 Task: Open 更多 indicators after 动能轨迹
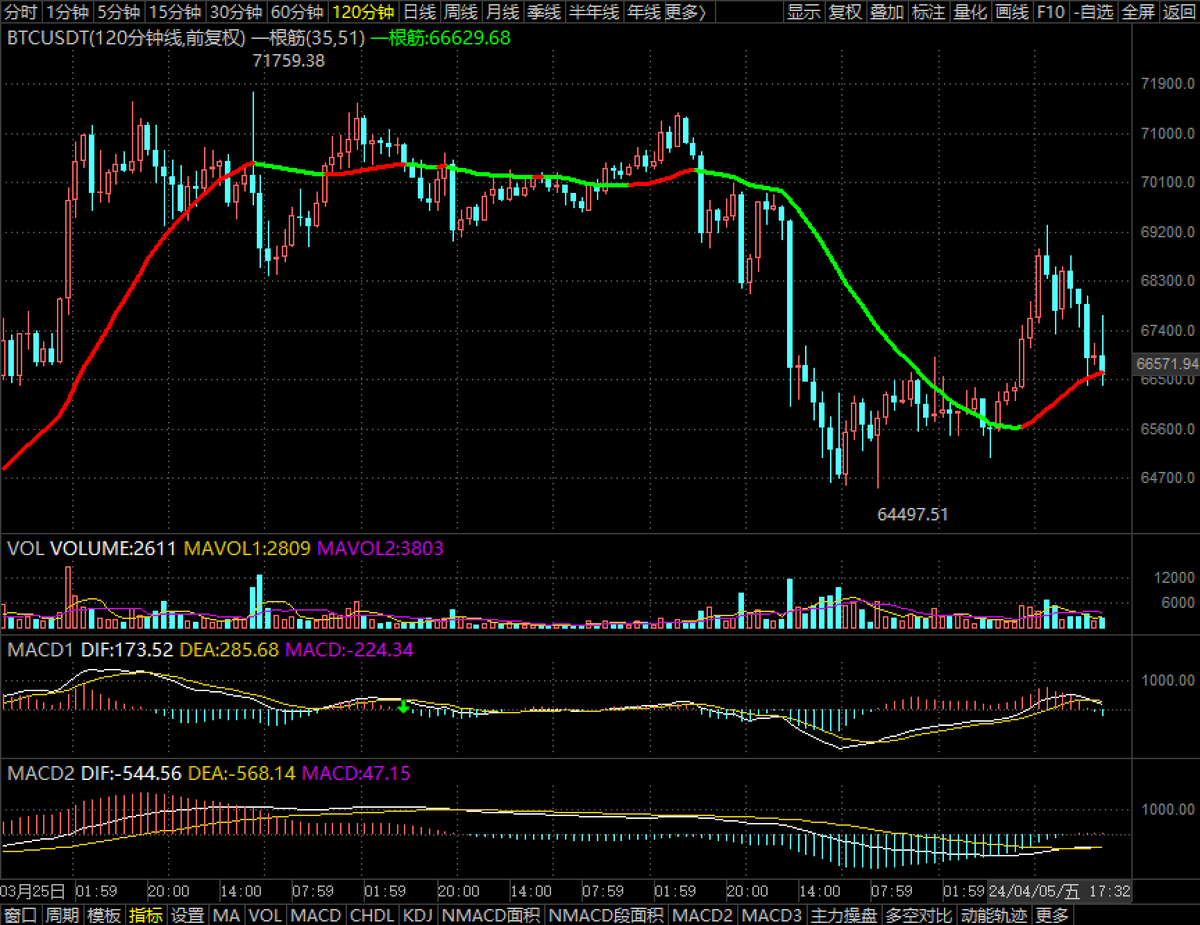point(1052,915)
